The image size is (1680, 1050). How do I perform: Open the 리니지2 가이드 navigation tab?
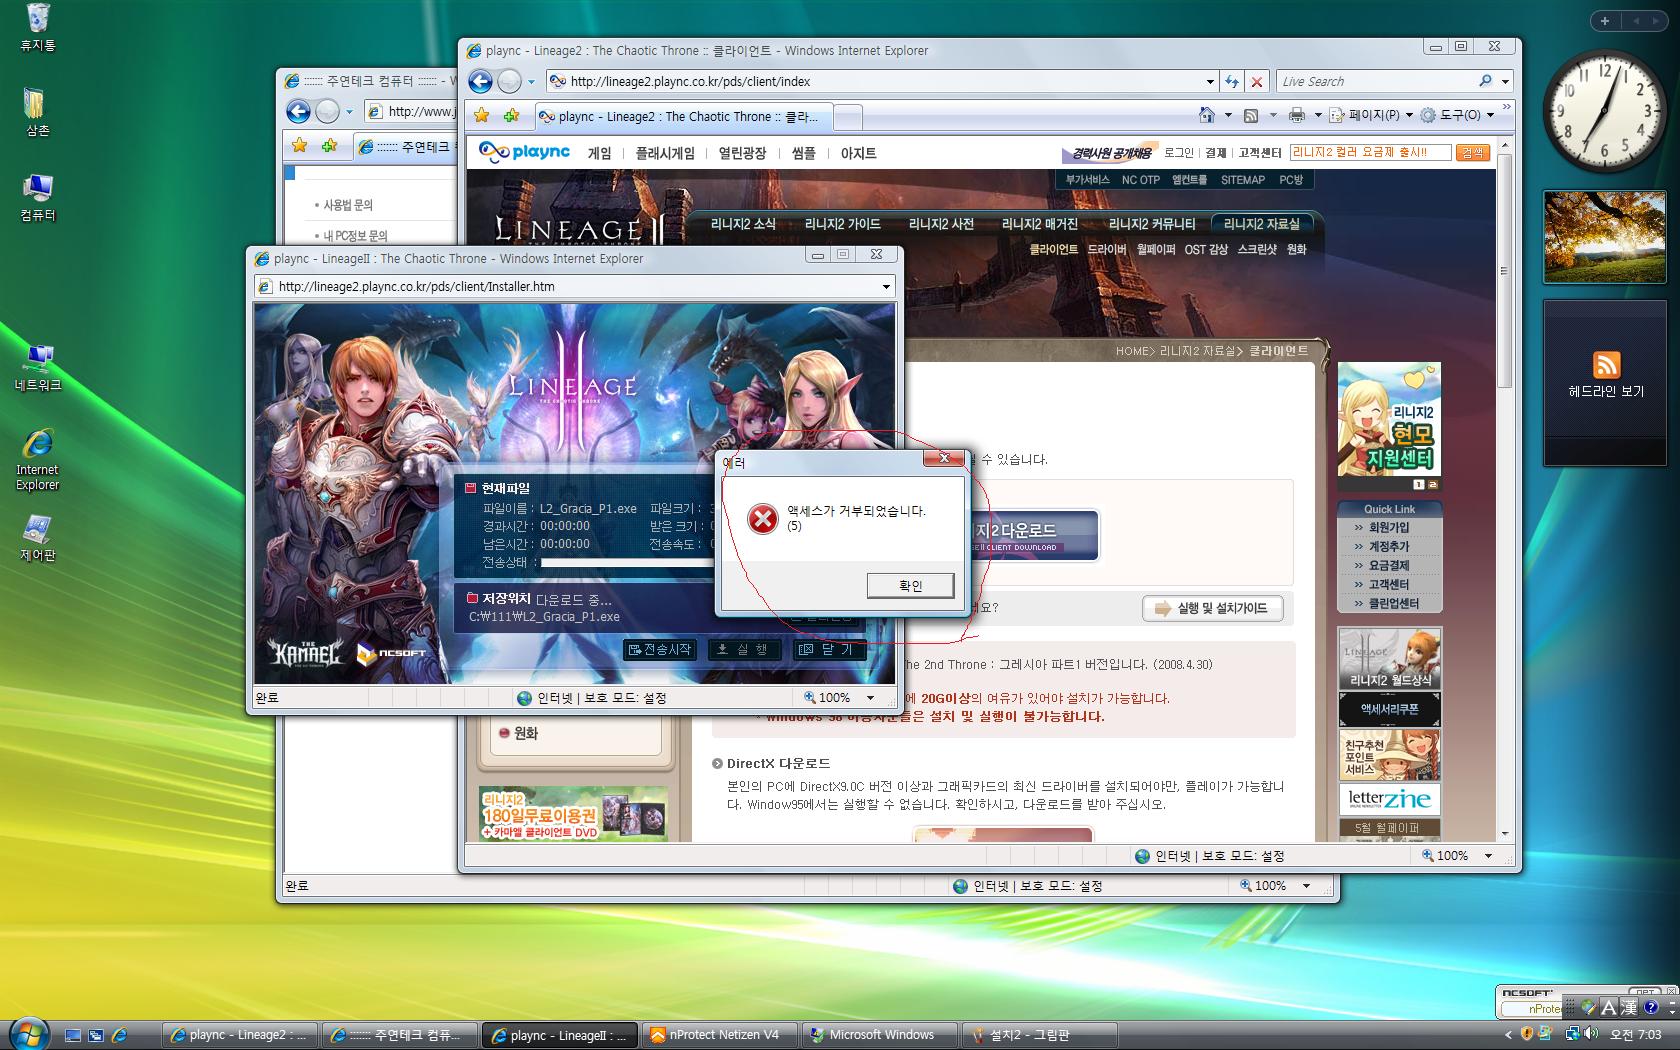pos(842,224)
